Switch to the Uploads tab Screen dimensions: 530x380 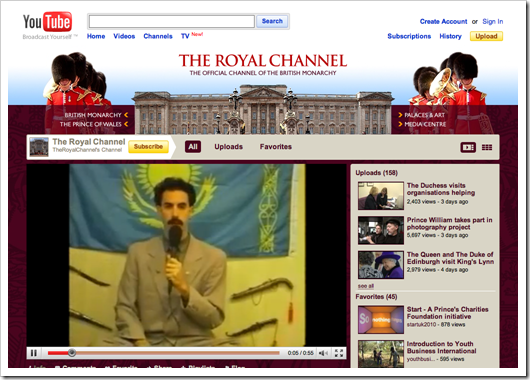pyautogui.click(x=228, y=147)
